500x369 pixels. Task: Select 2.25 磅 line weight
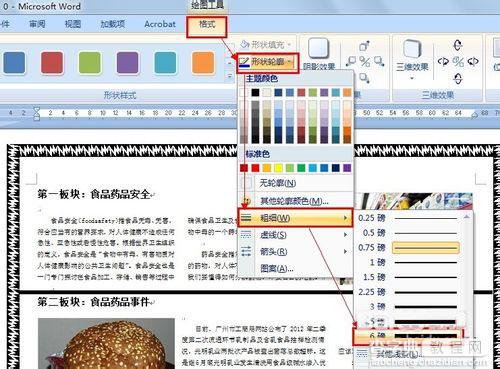[x=409, y=292]
